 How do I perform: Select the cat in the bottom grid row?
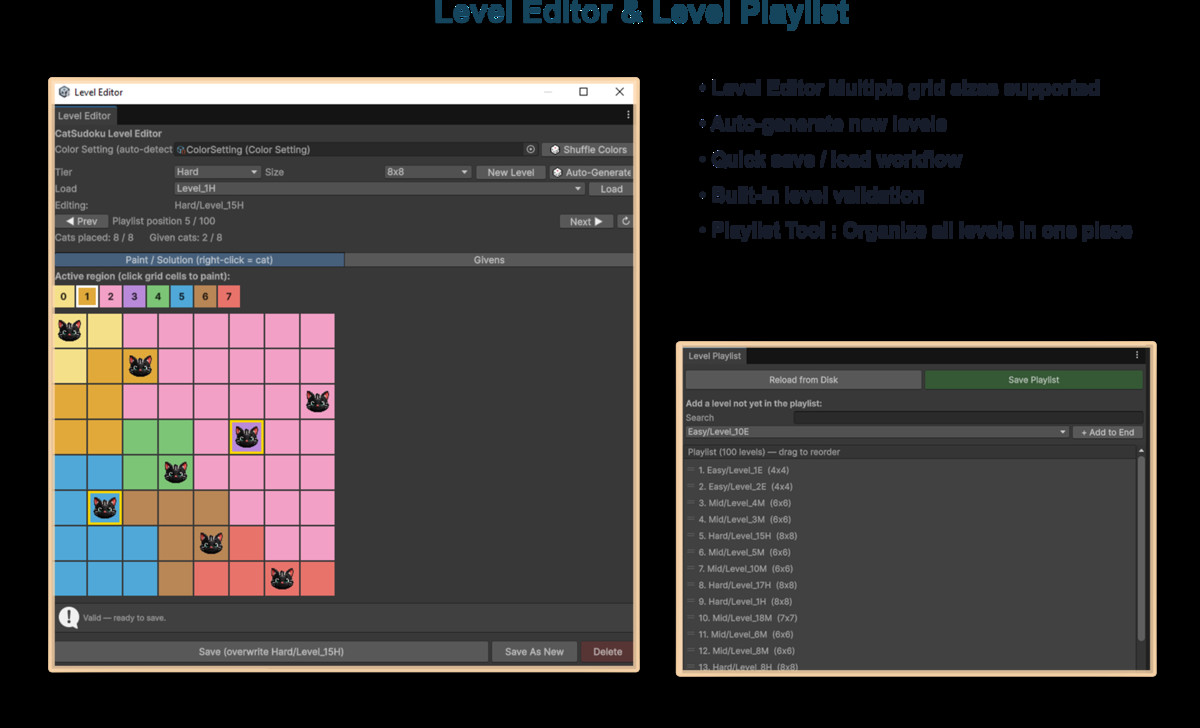tap(282, 578)
